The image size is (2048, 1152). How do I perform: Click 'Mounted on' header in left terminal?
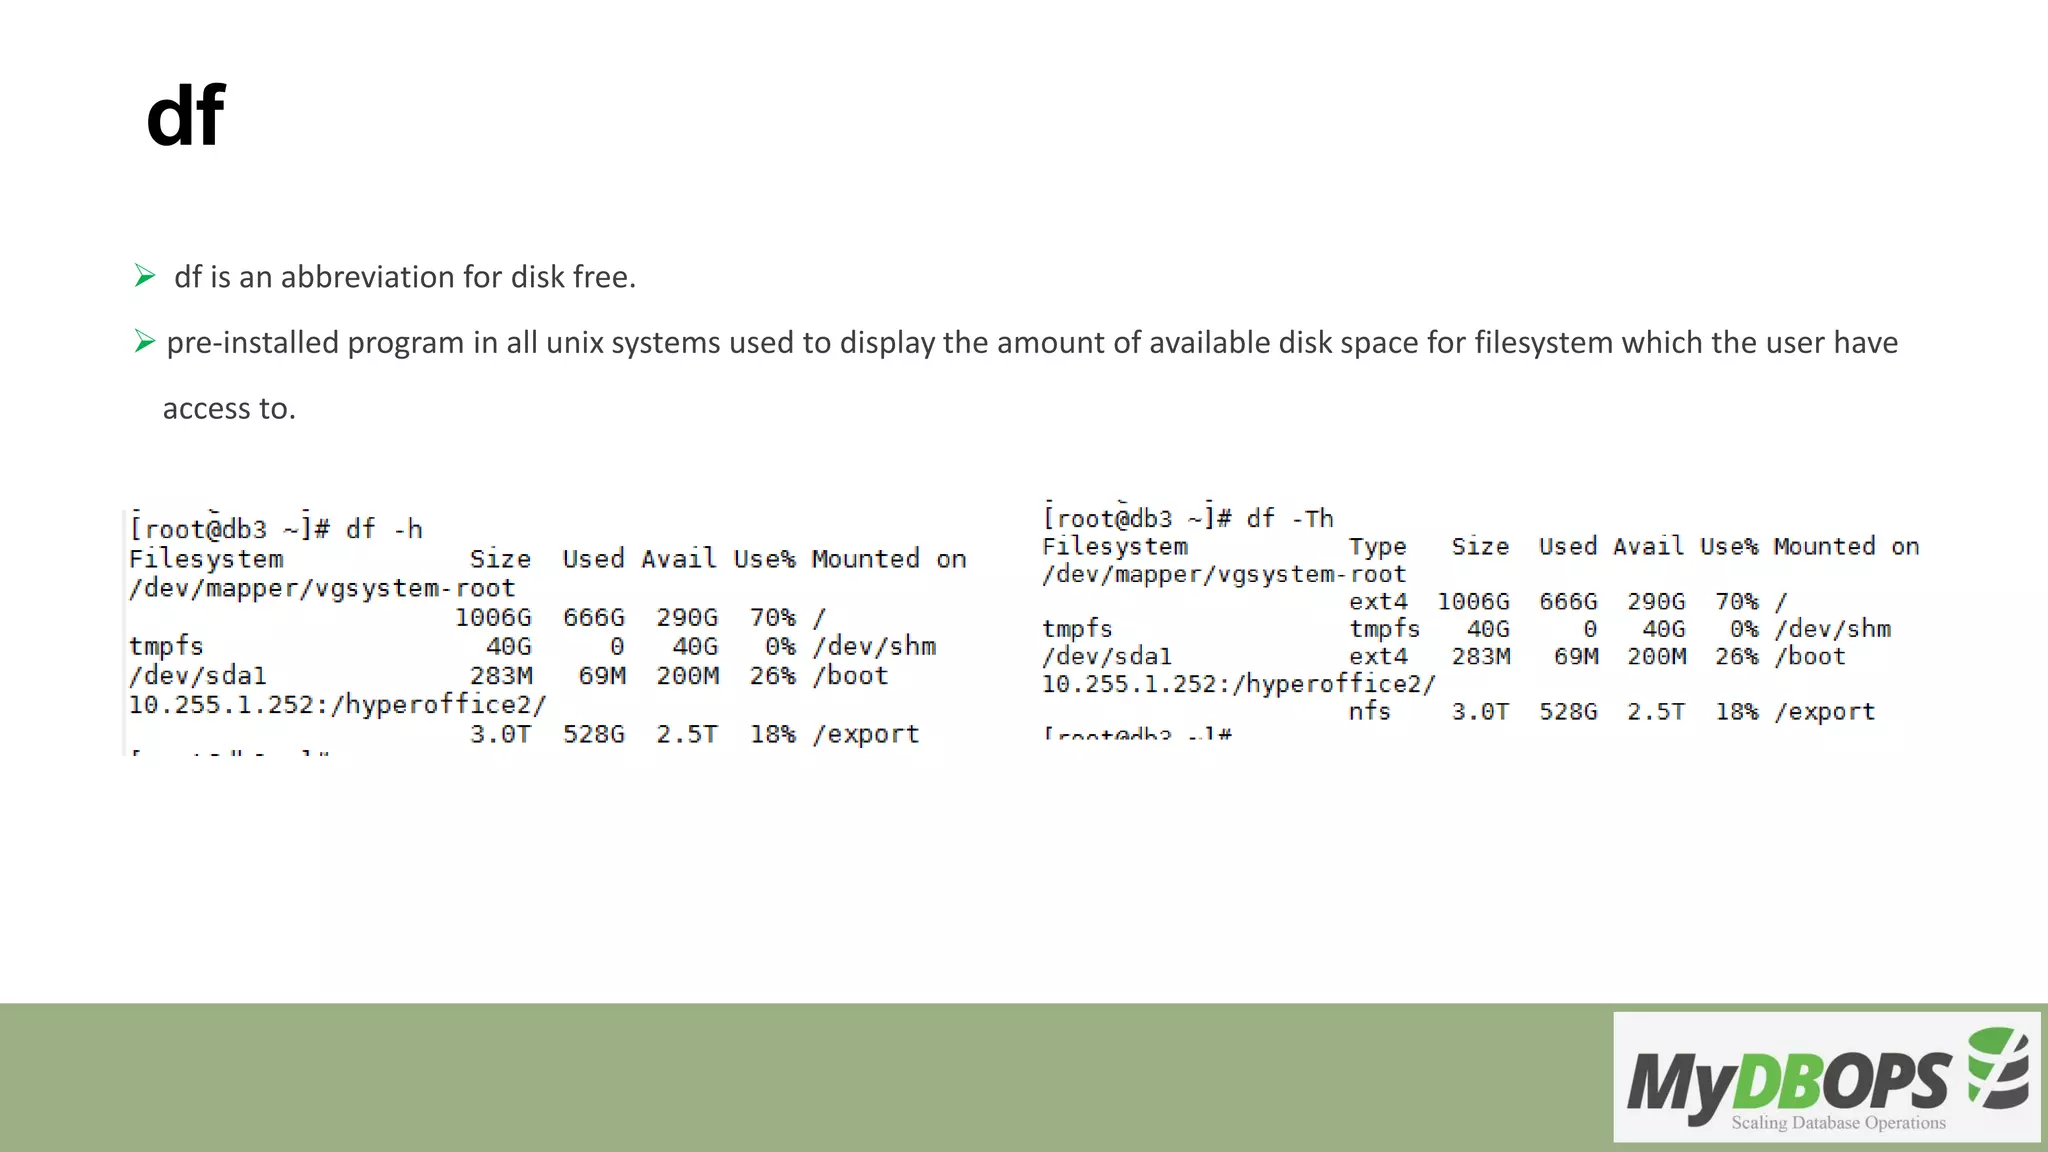click(889, 559)
